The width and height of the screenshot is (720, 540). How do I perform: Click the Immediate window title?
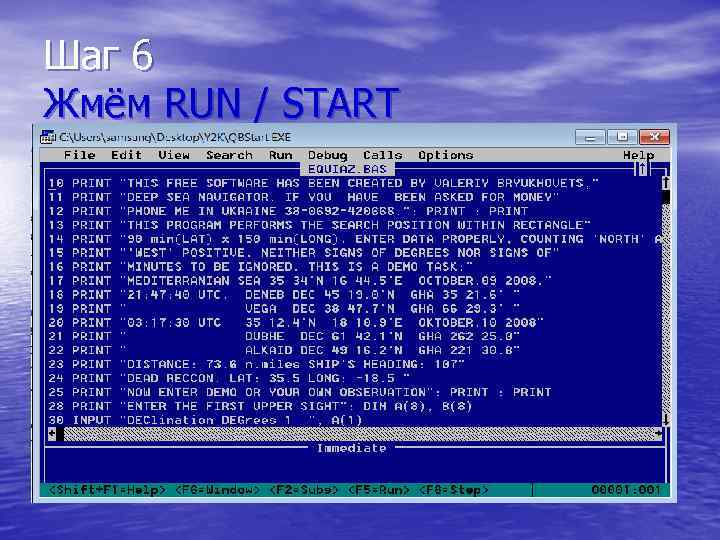[351, 448]
